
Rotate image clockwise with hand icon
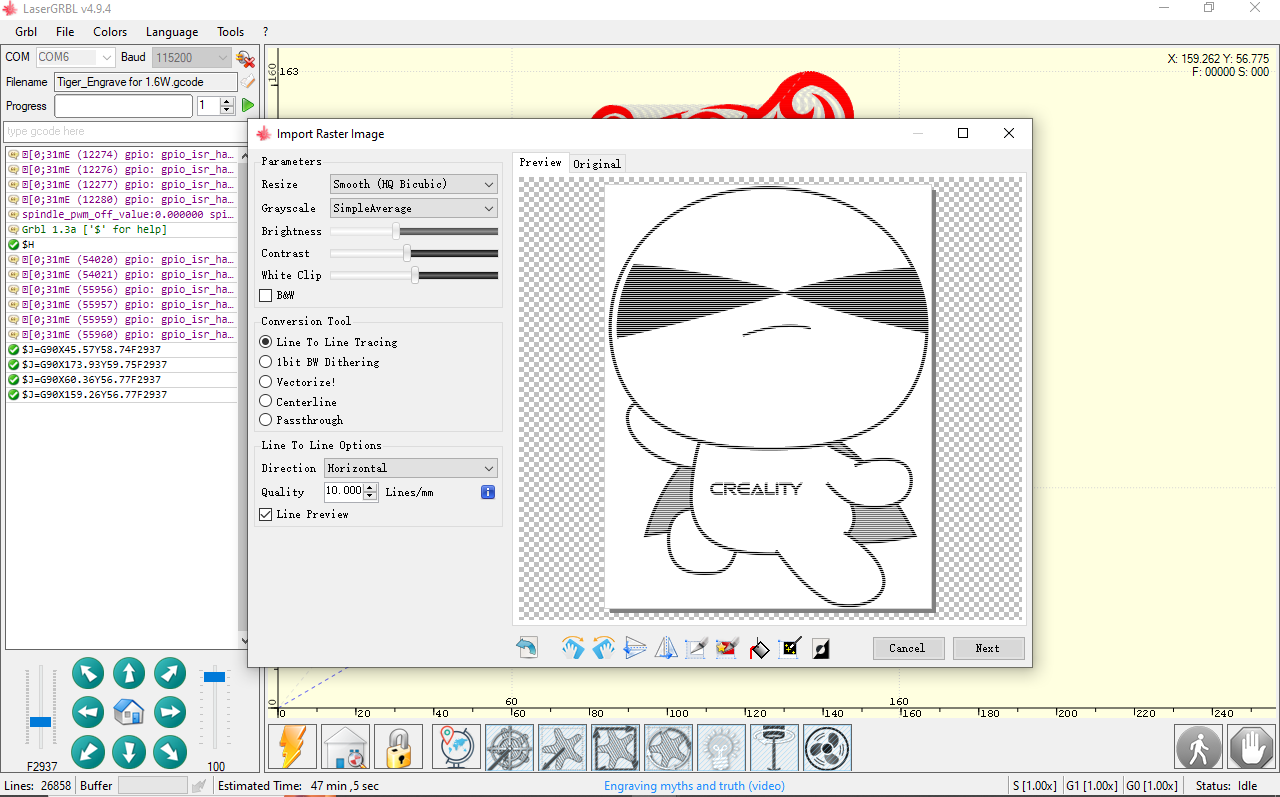pyautogui.click(x=573, y=648)
